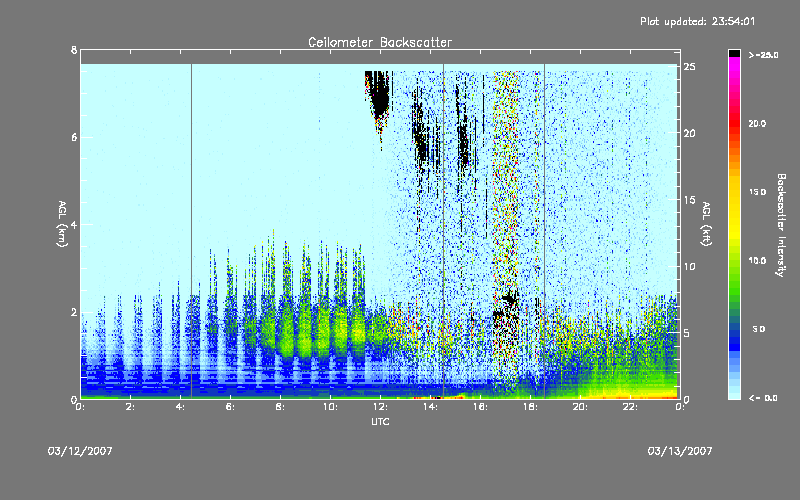Click the "8" tick on the km axis
The width and height of the screenshot is (800, 500).
pos(74,50)
